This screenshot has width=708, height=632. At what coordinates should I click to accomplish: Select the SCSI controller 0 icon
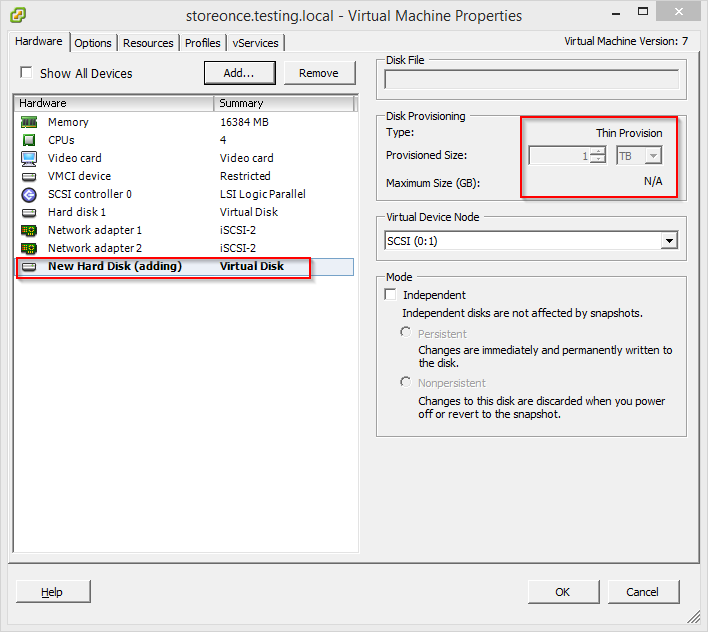(29, 194)
